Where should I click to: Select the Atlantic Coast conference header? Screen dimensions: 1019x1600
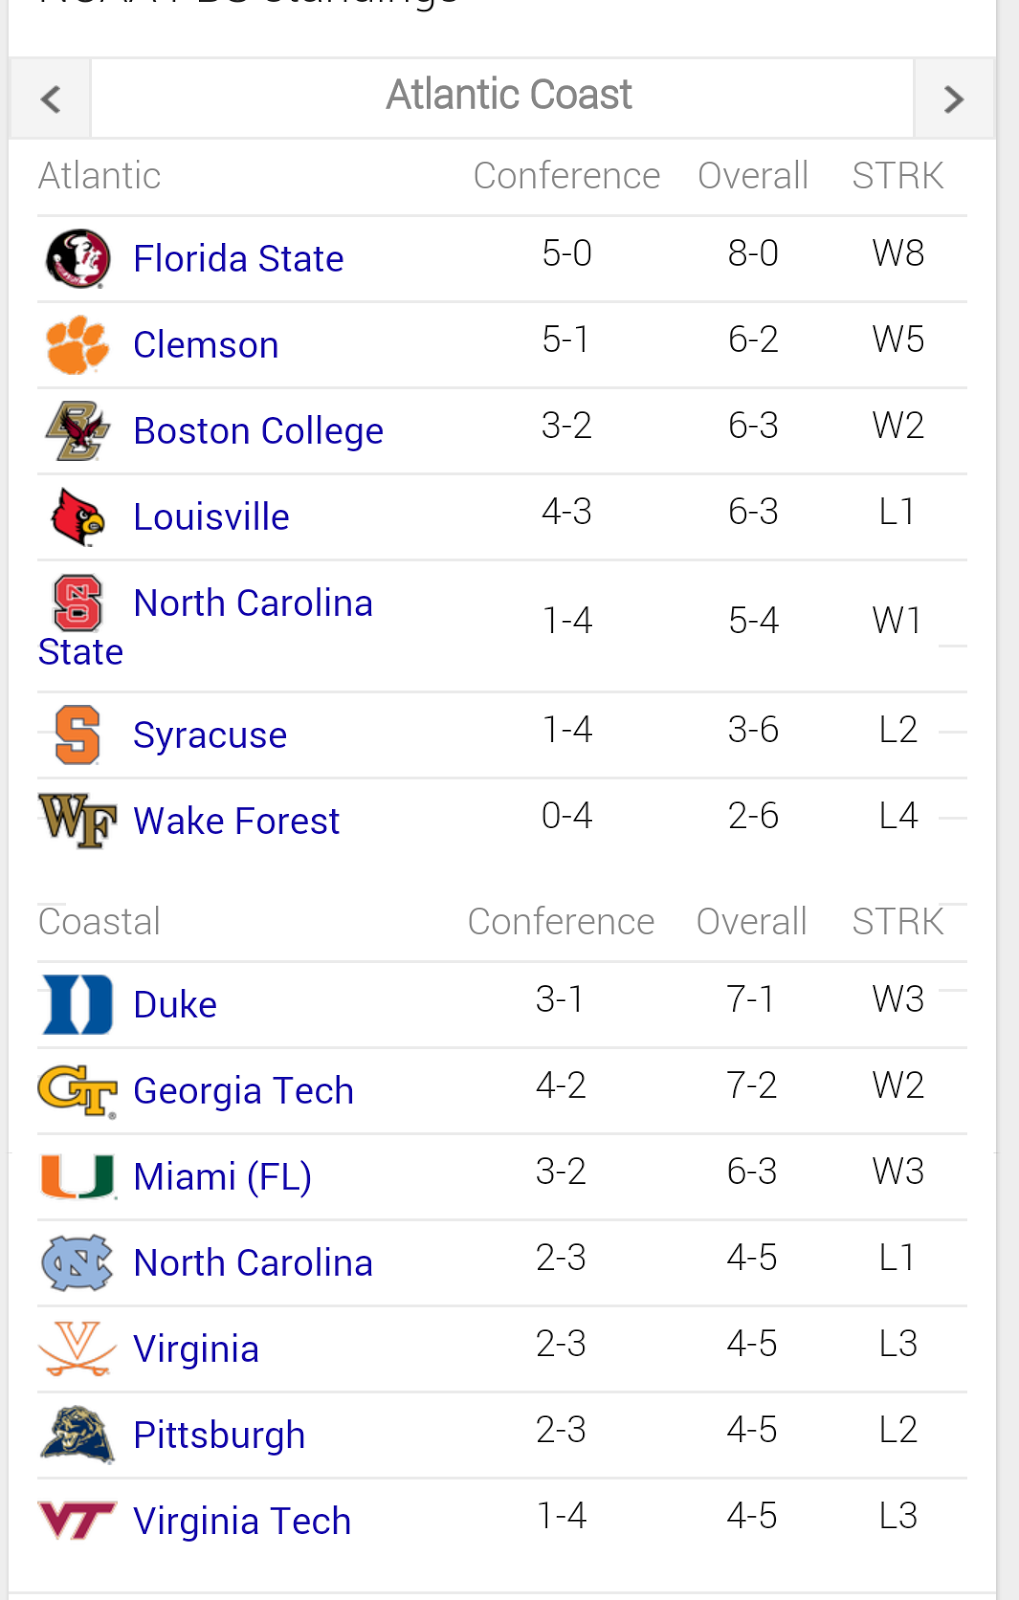pos(509,95)
